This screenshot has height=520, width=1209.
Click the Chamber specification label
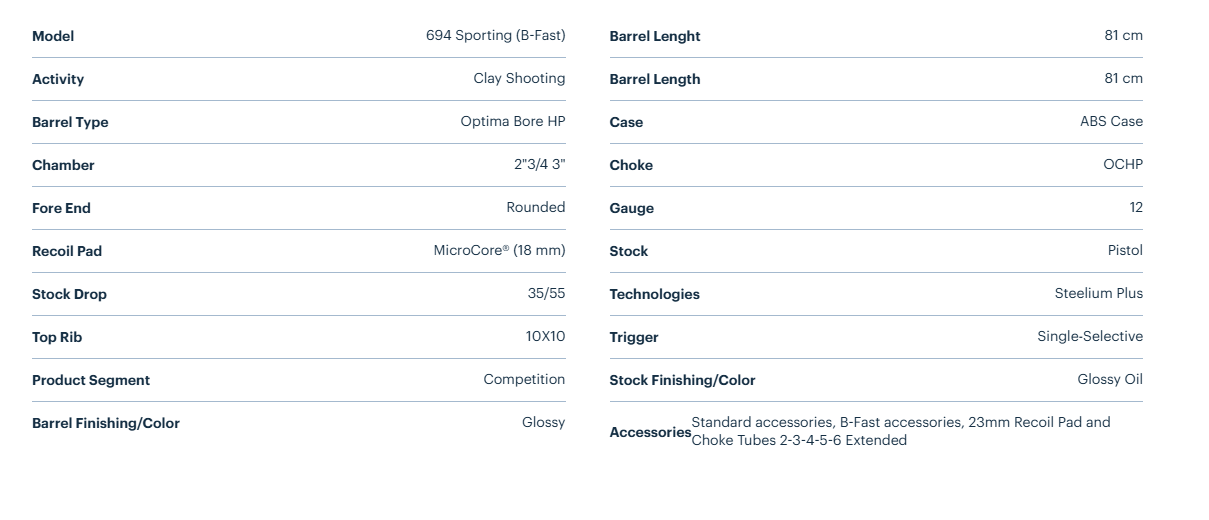click(63, 165)
